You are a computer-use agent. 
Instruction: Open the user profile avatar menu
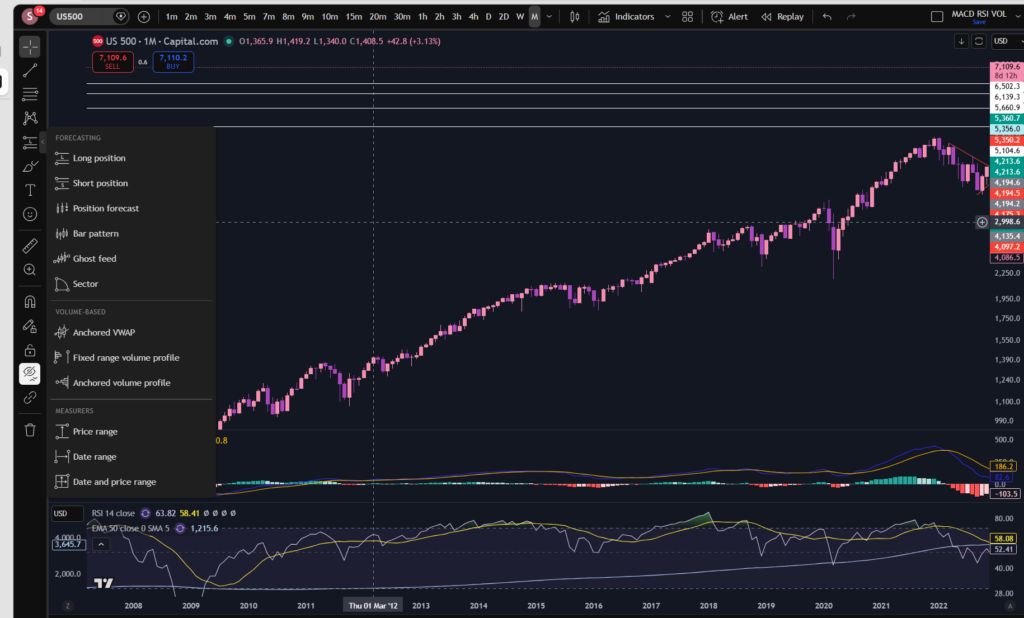tap(30, 16)
